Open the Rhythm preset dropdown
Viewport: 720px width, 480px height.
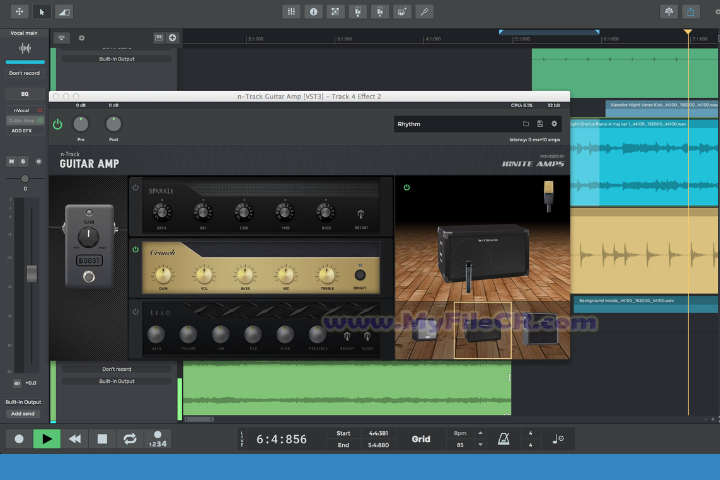457,124
